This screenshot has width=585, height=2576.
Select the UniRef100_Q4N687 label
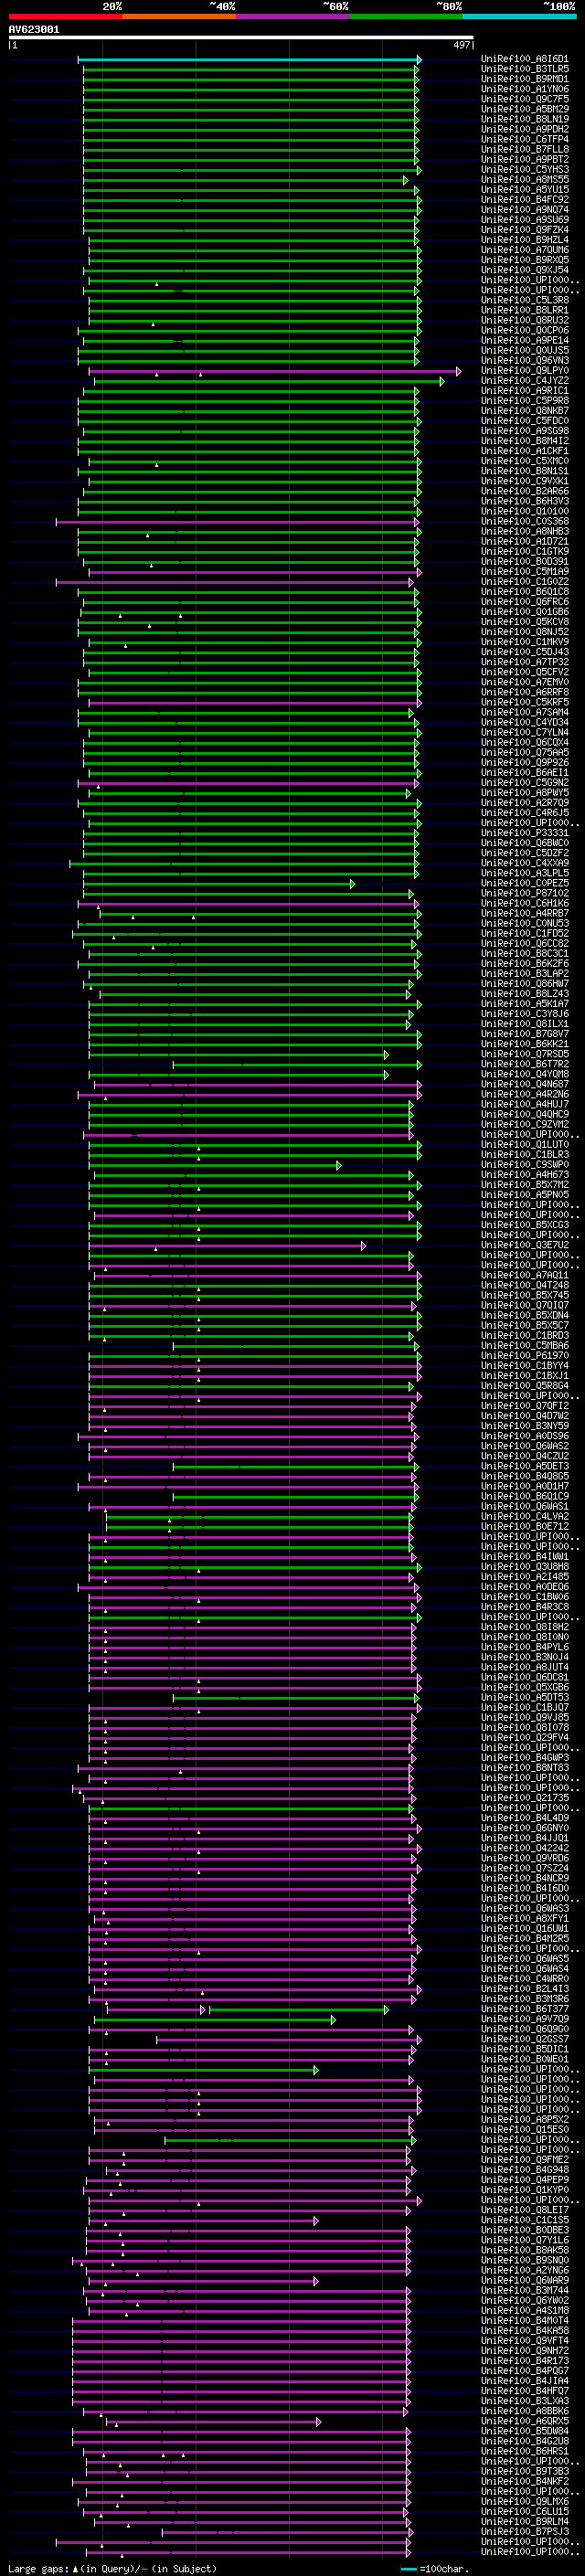click(x=525, y=1084)
